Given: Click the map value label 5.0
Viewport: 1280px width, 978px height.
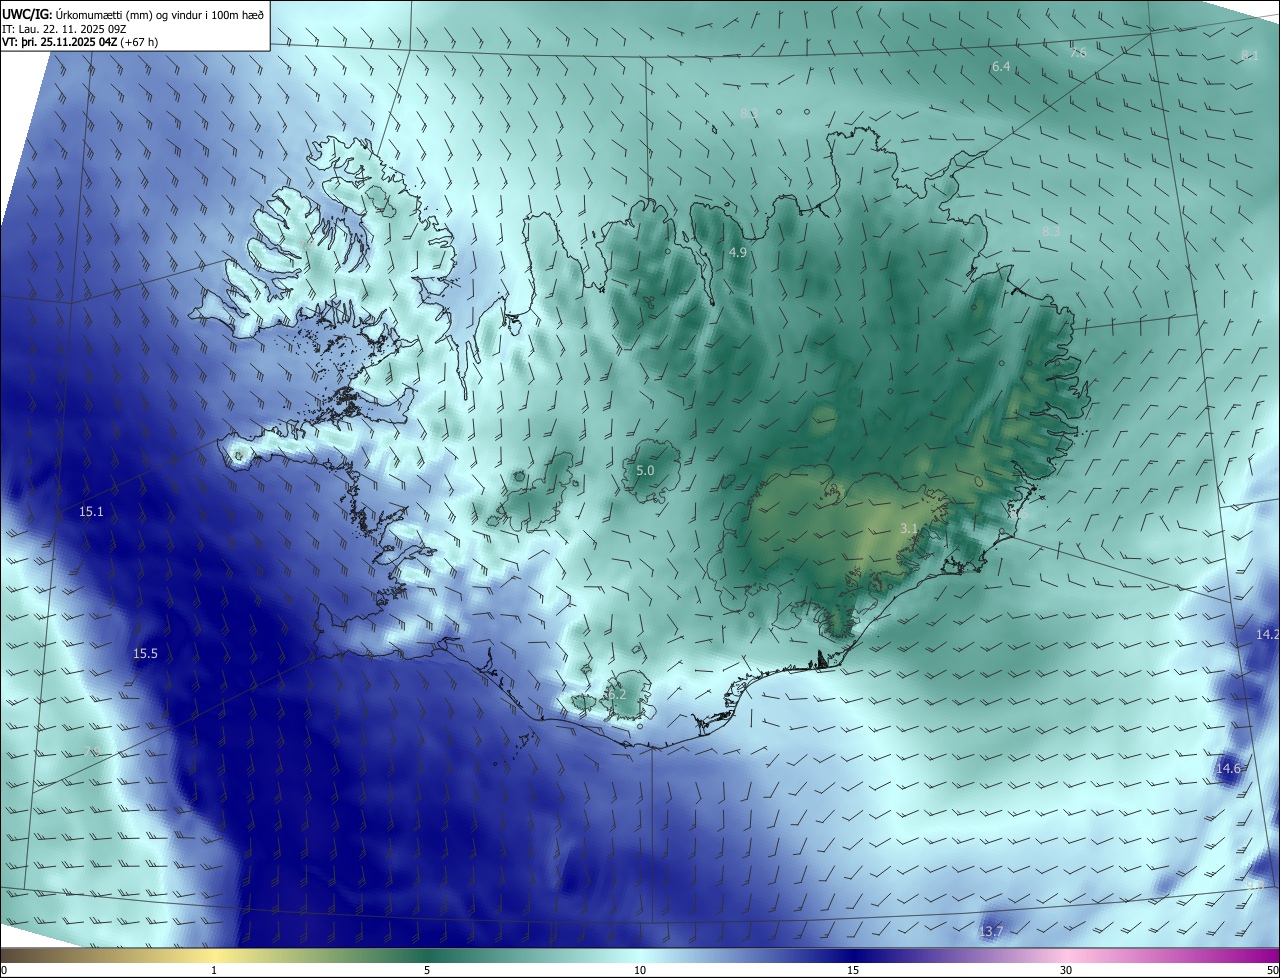Looking at the screenshot, I should 645,471.
